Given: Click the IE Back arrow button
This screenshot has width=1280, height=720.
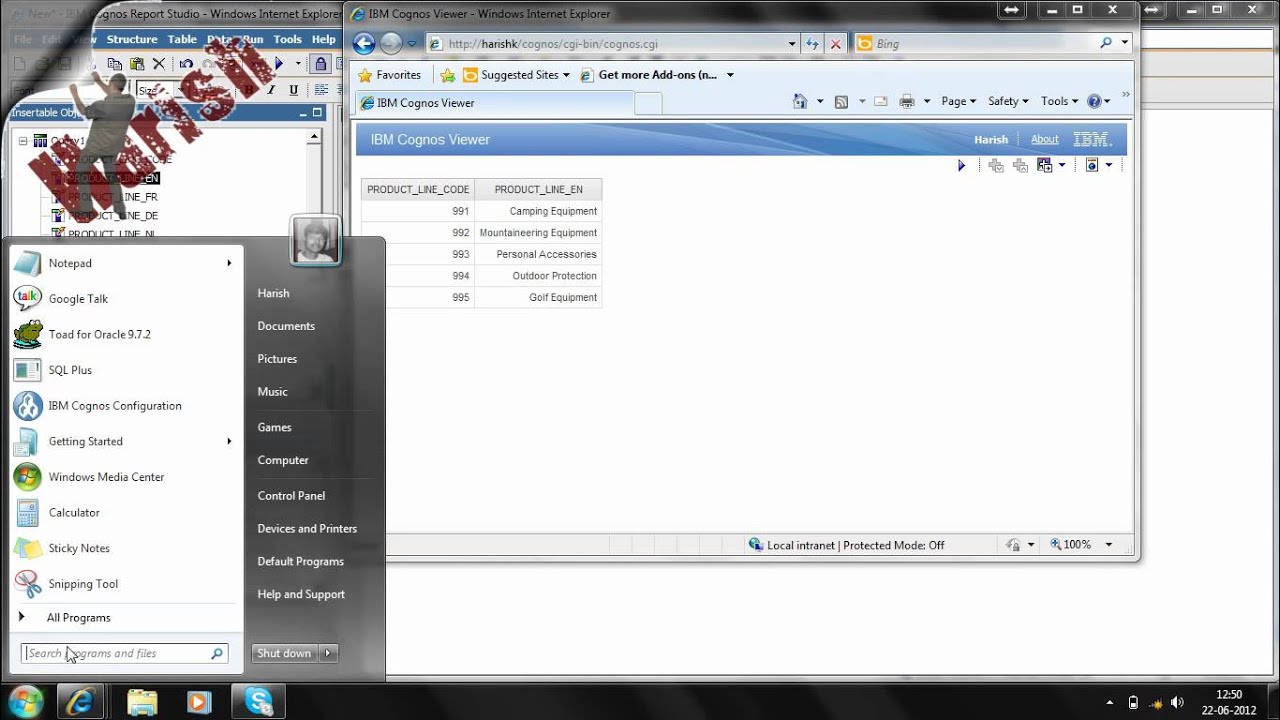Looking at the screenshot, I should pyautogui.click(x=364, y=43).
